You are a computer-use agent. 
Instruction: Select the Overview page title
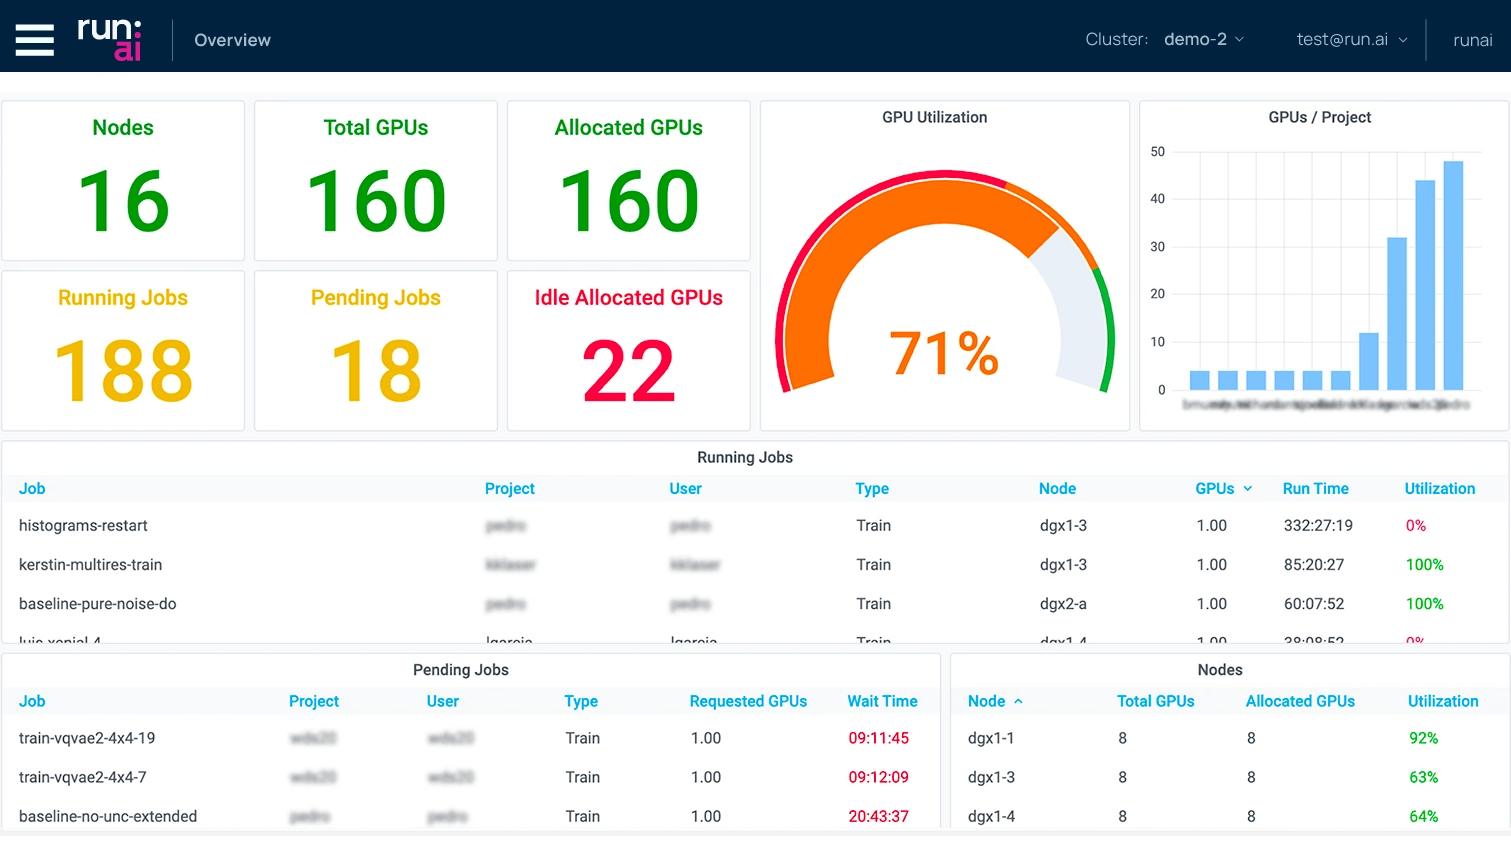232,40
